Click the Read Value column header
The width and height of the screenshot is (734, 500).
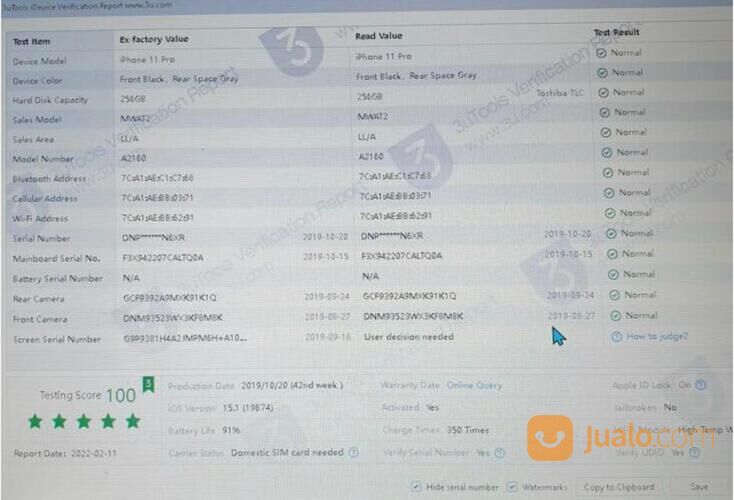379,36
